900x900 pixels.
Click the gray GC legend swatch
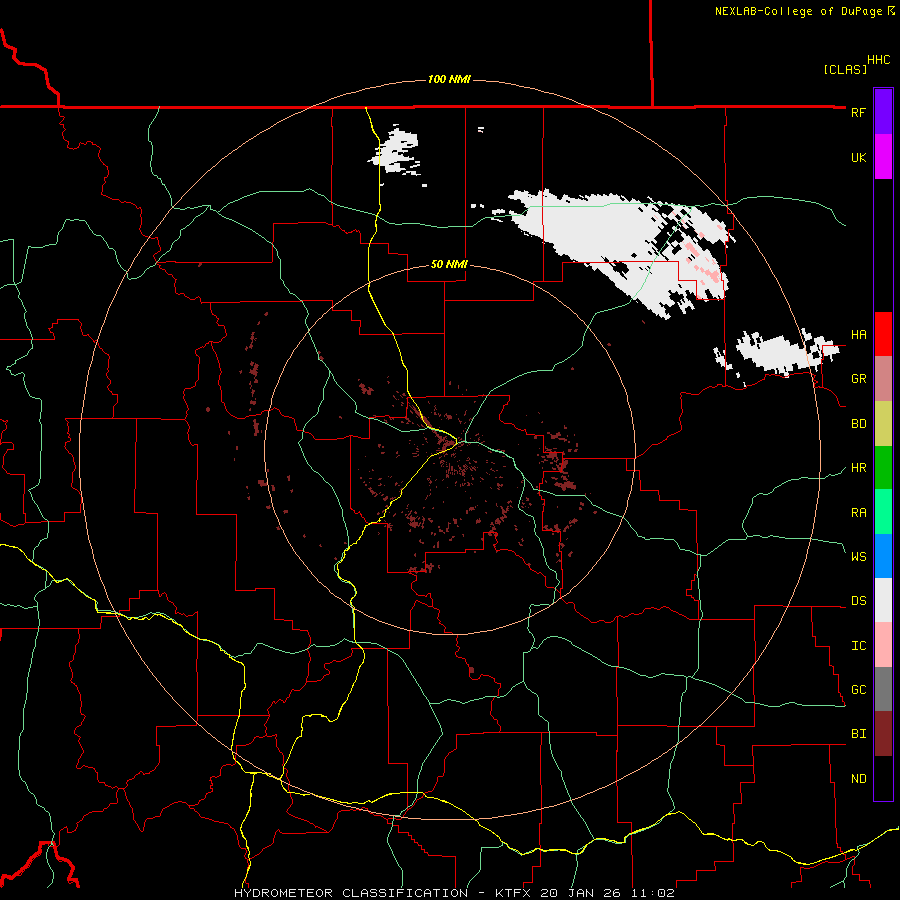point(883,689)
